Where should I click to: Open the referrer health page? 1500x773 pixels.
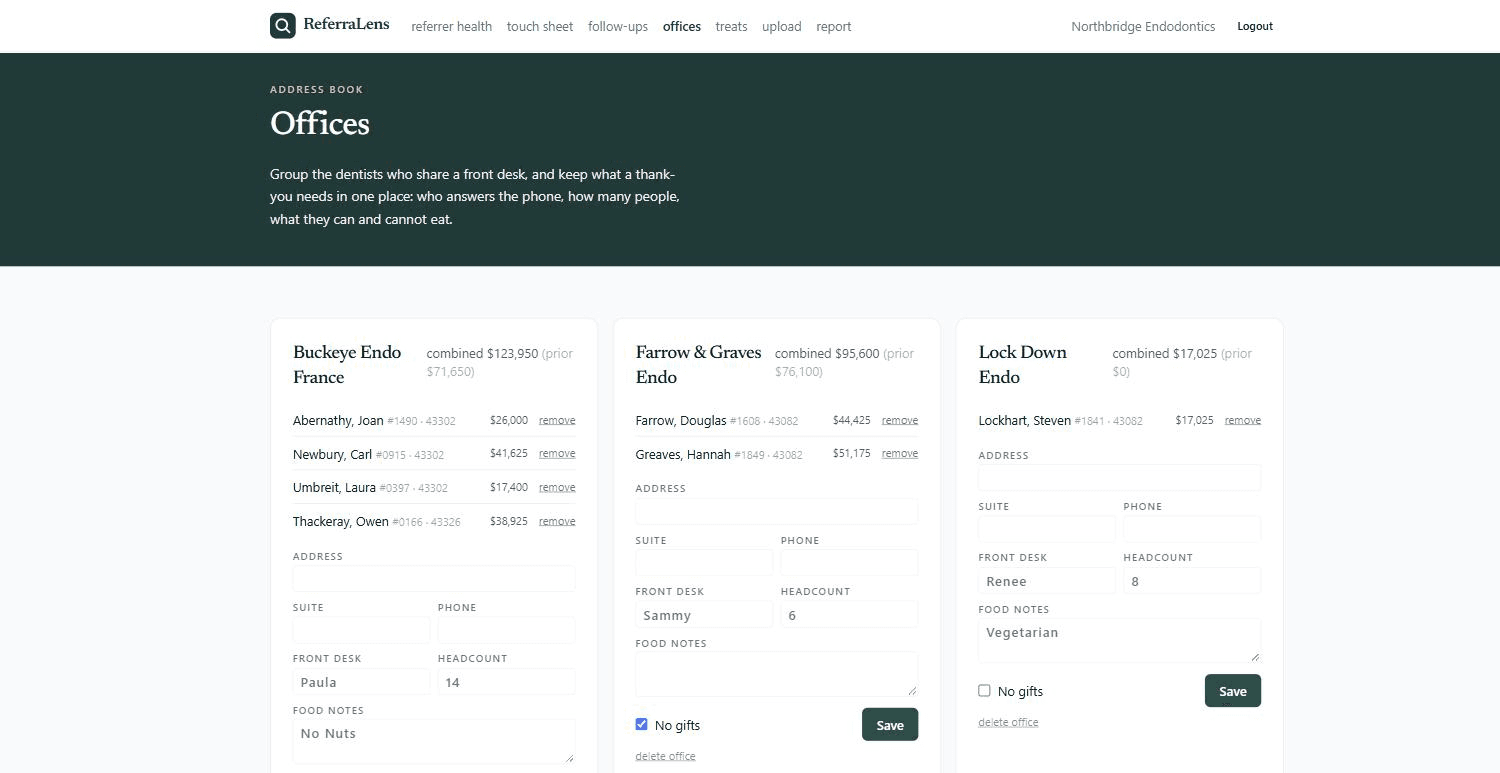[451, 27]
